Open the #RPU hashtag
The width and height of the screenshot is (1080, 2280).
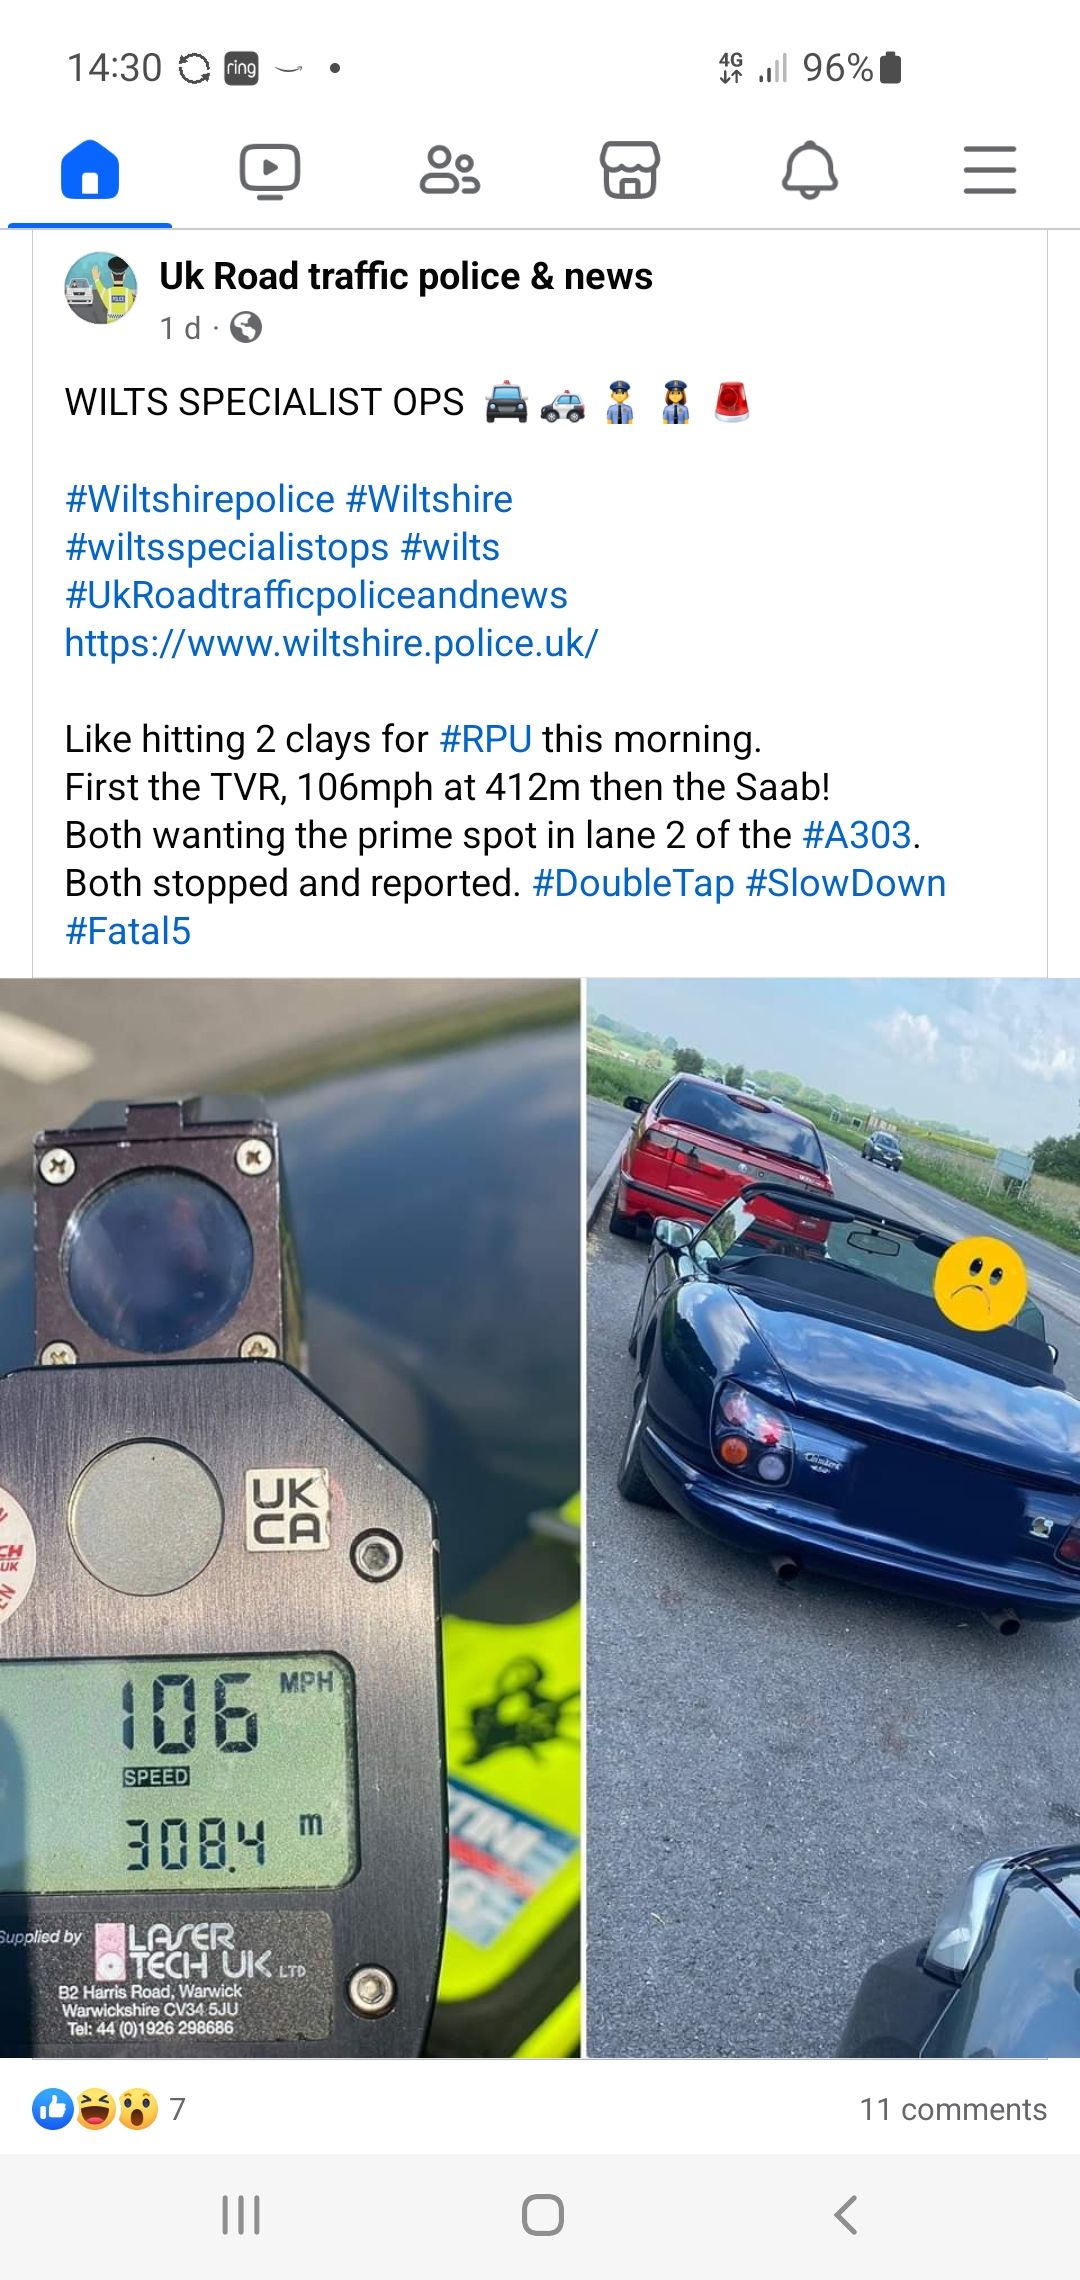coord(485,739)
